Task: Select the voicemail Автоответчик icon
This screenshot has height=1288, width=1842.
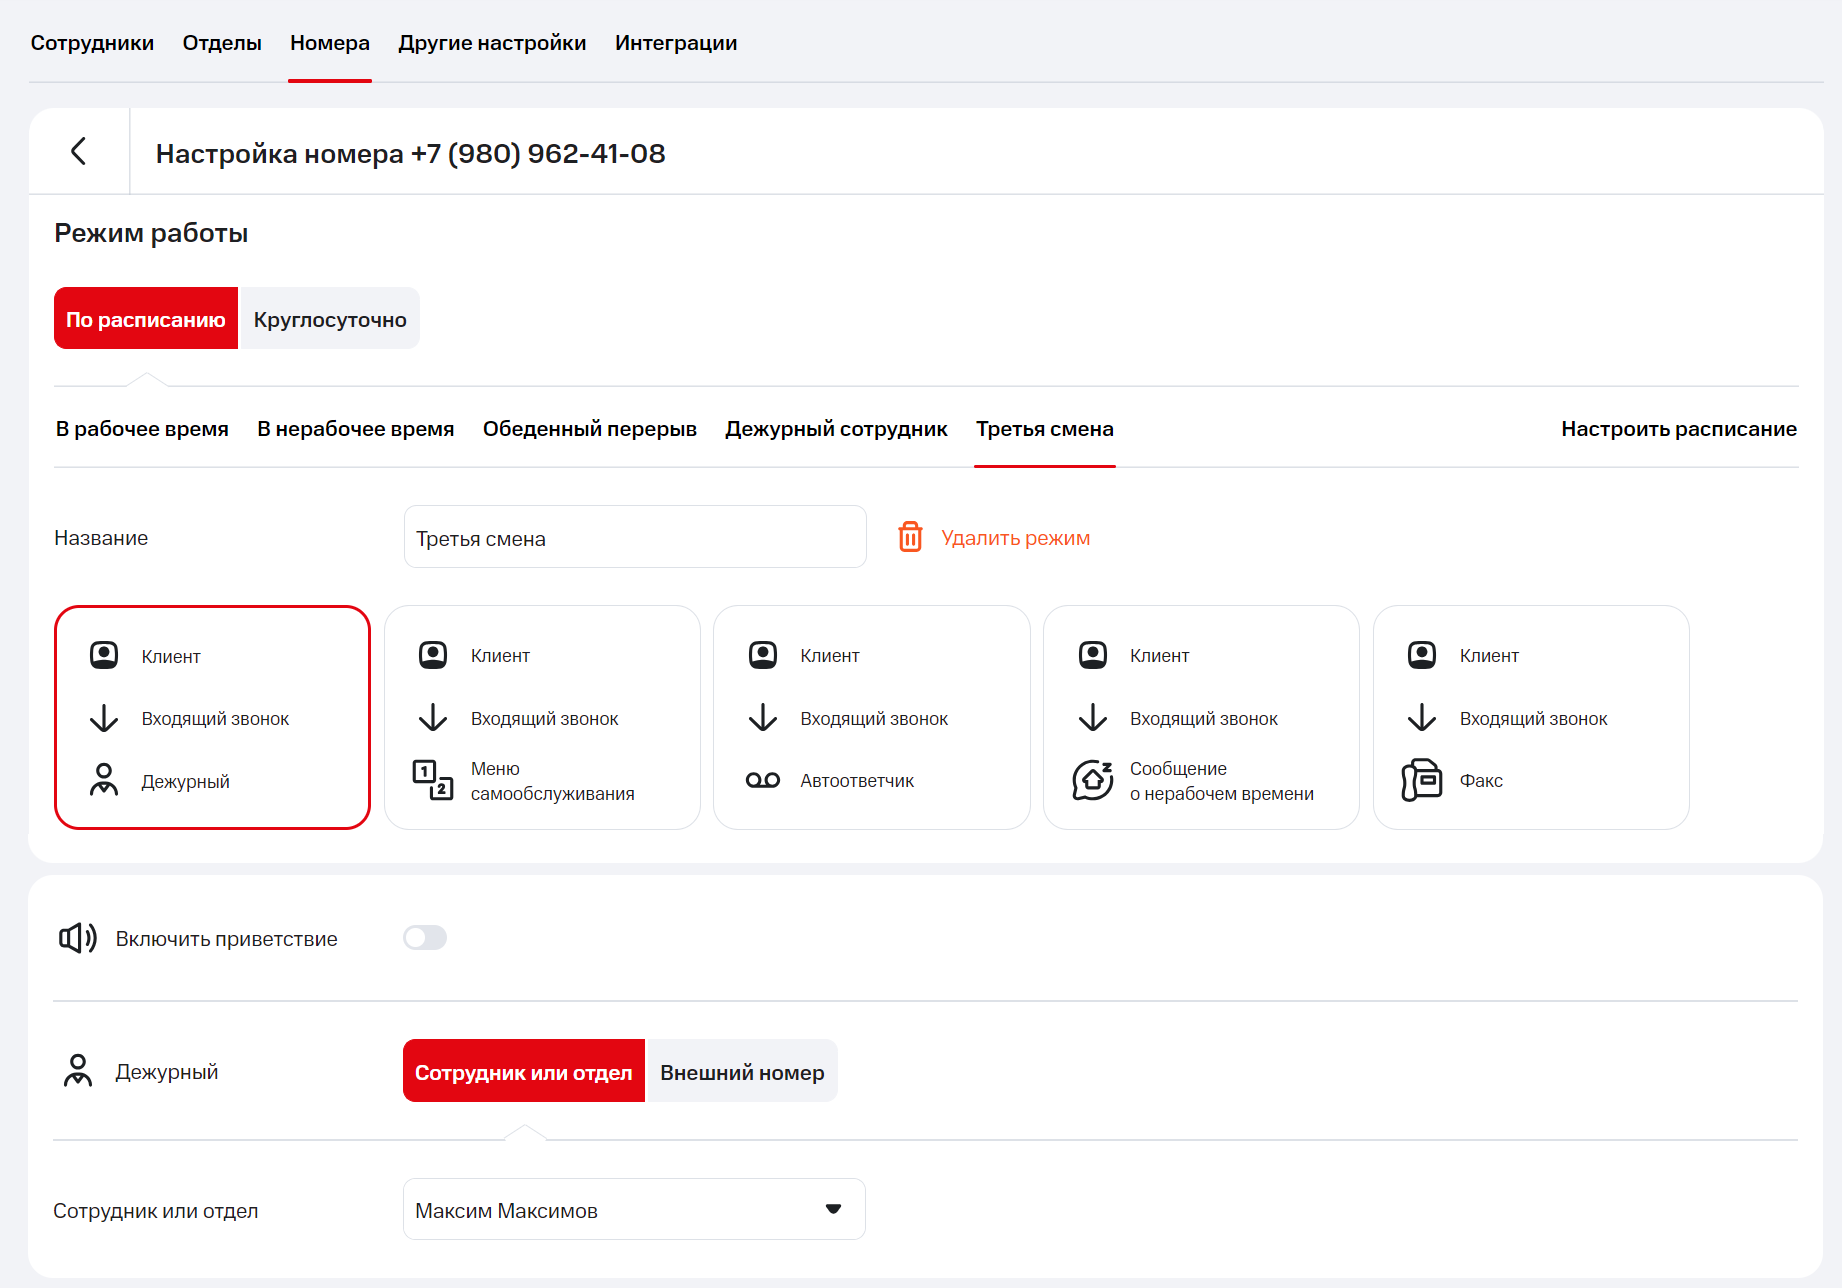Action: (763, 780)
